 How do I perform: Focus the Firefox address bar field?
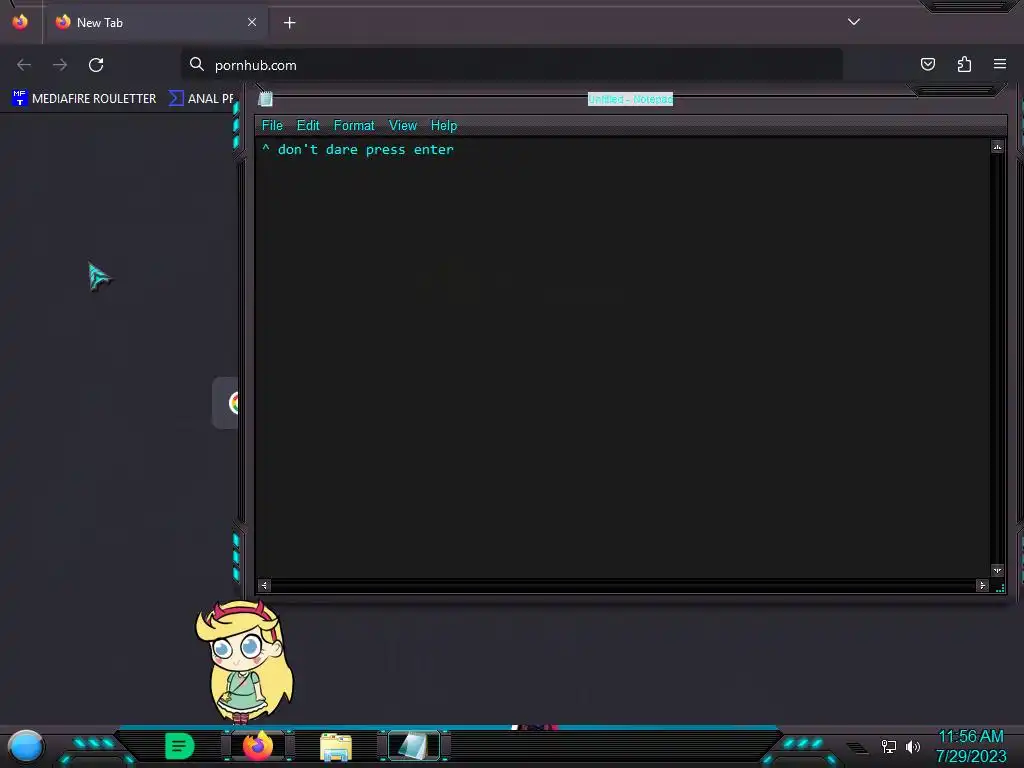coord(511,65)
